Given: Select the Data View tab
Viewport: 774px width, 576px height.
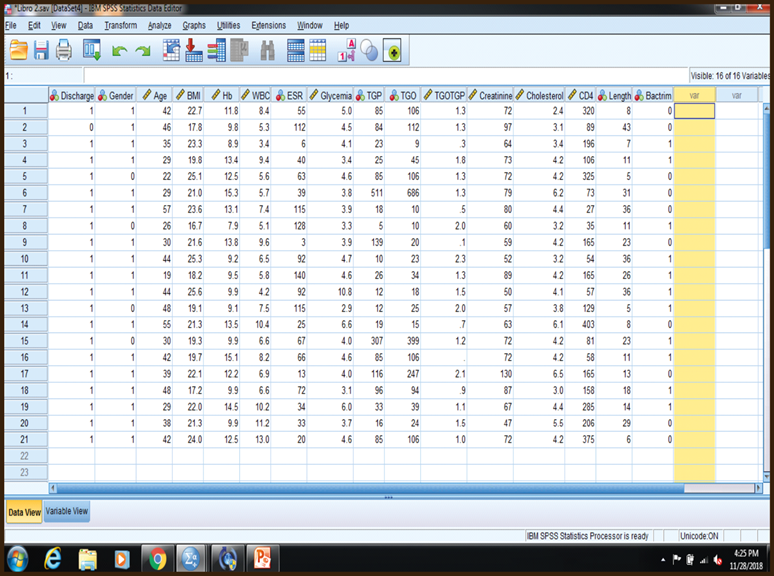Looking at the screenshot, I should tap(25, 511).
